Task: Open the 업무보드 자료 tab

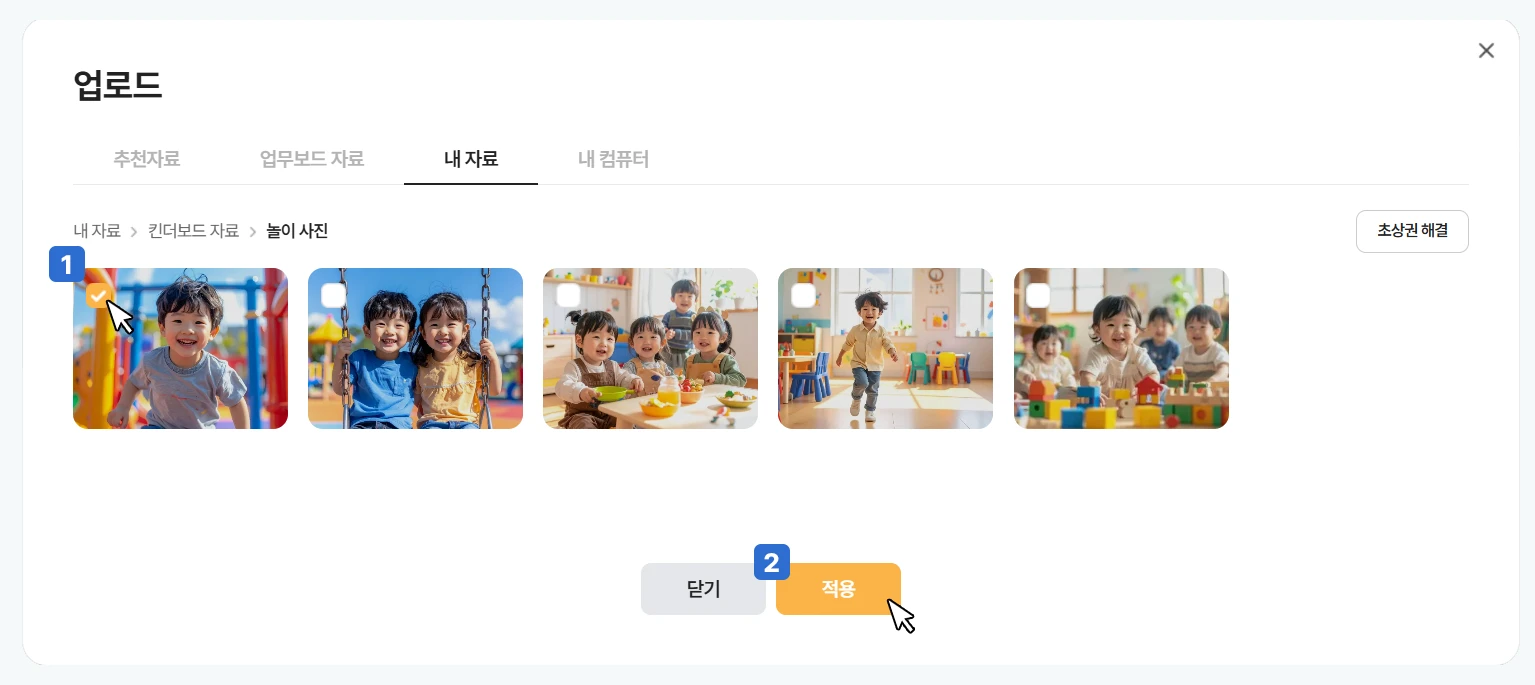Action: 312,159
